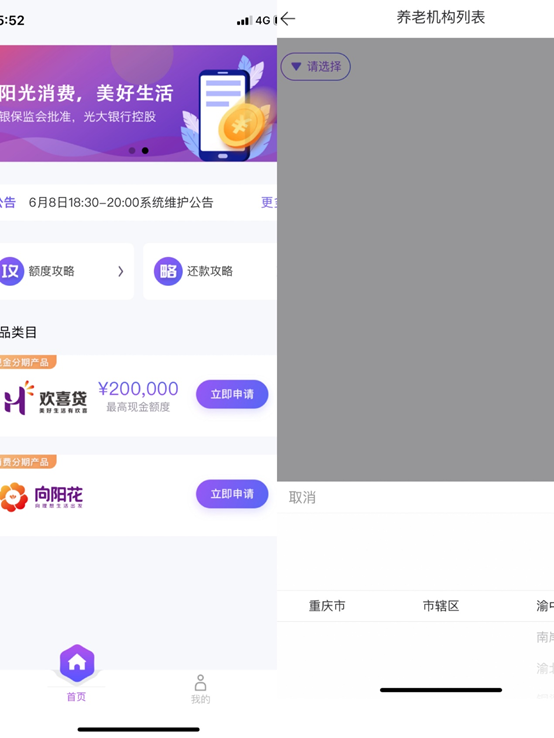
Task: Tap the back arrow on 养老机构列表 screen
Action: (x=288, y=19)
